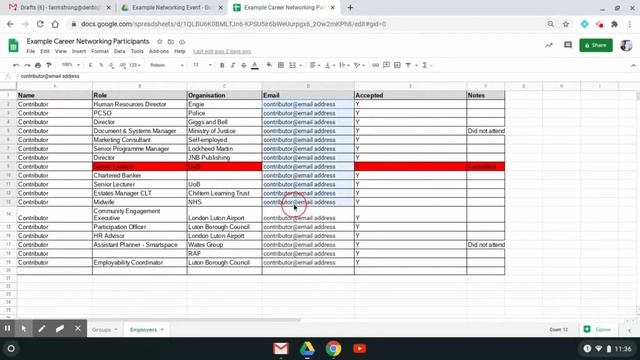Click the Share button

click(596, 45)
